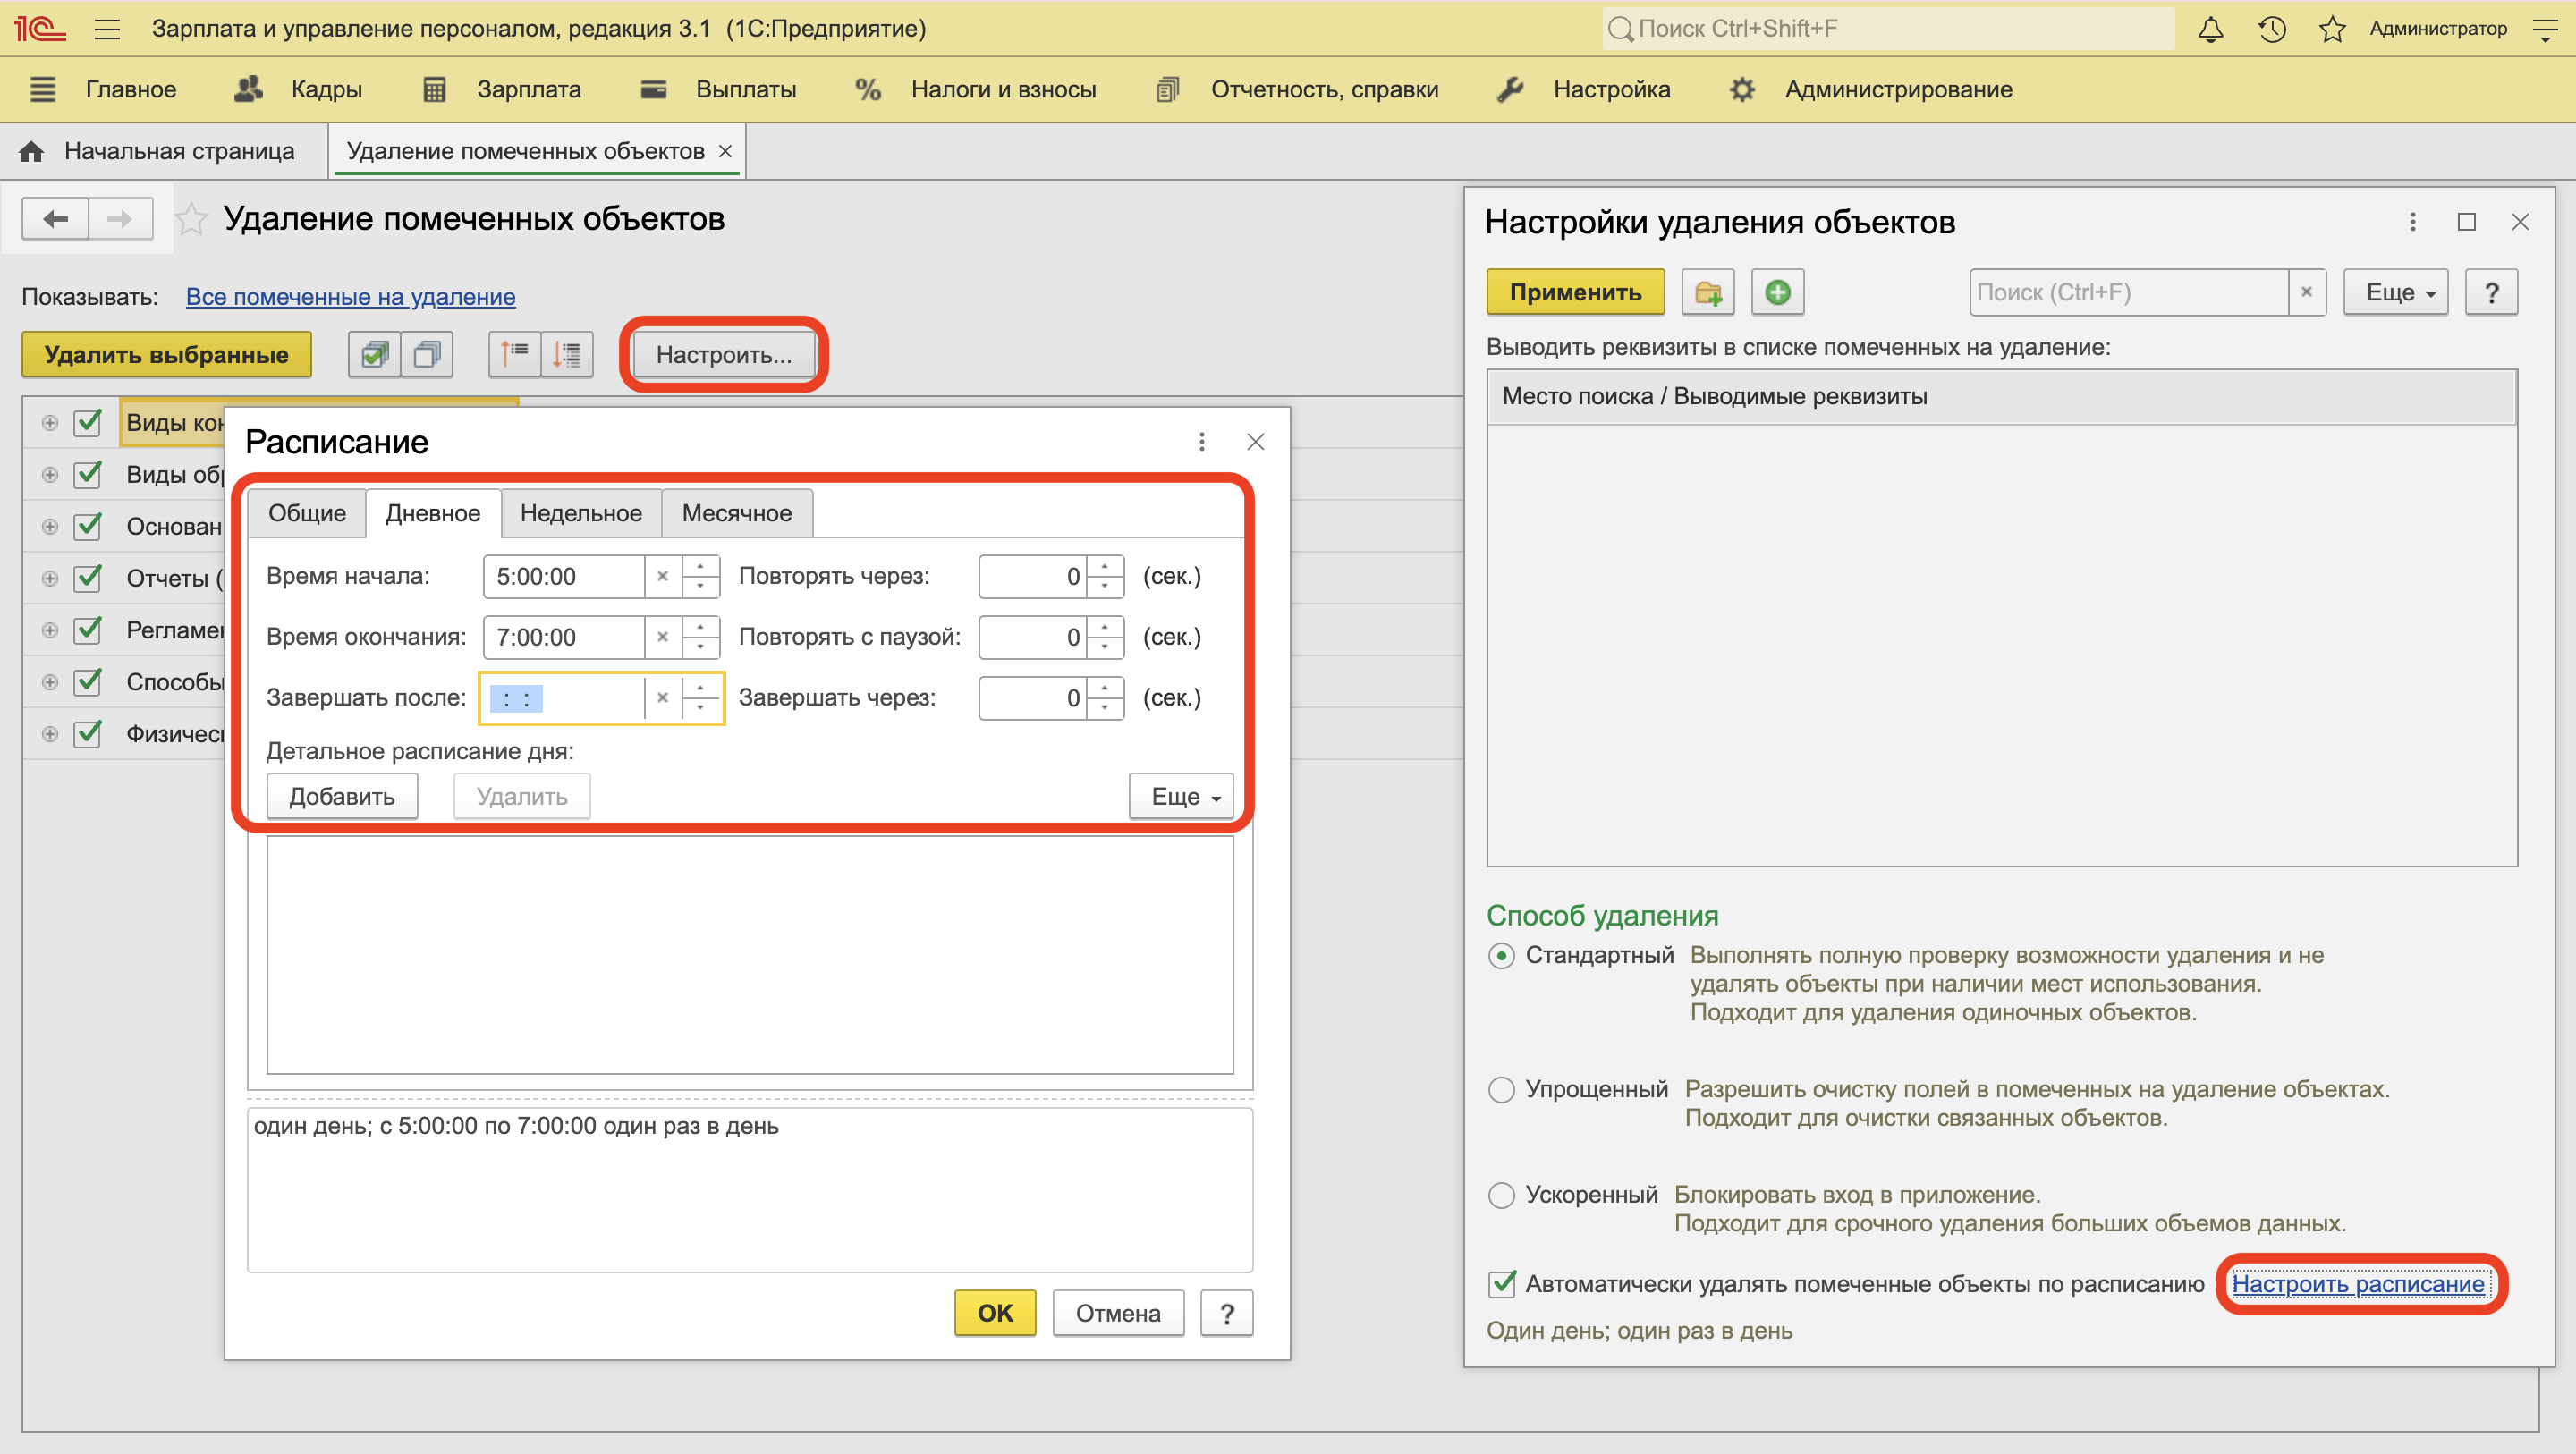The width and height of the screenshot is (2576, 1454).
Task: Click the green plus add icon
Action: click(x=1777, y=293)
